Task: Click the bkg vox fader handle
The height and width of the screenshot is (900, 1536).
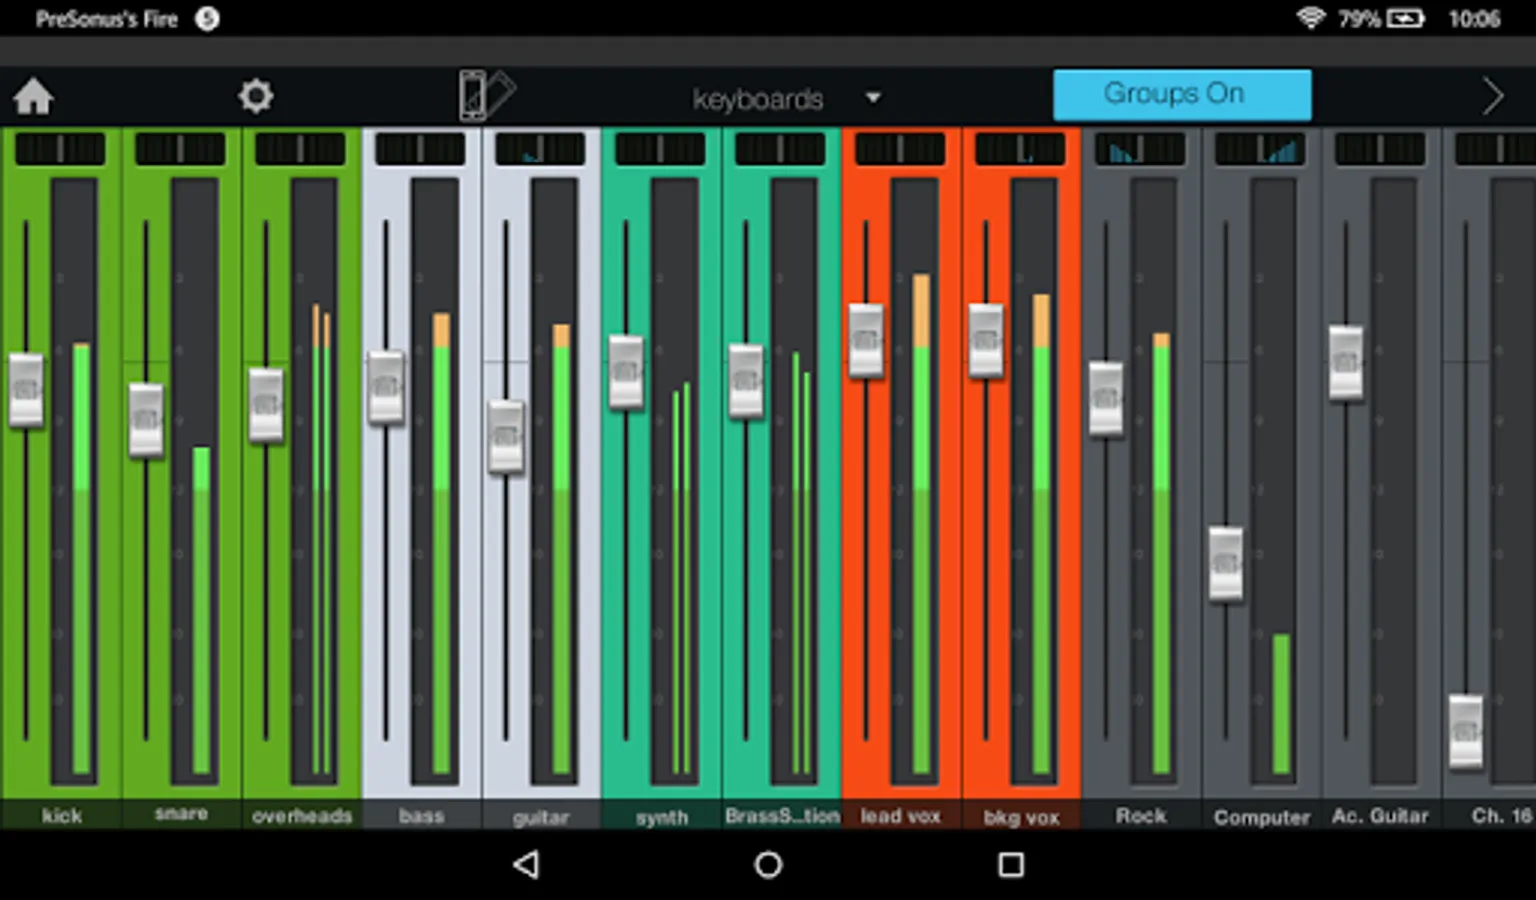Action: 986,341
